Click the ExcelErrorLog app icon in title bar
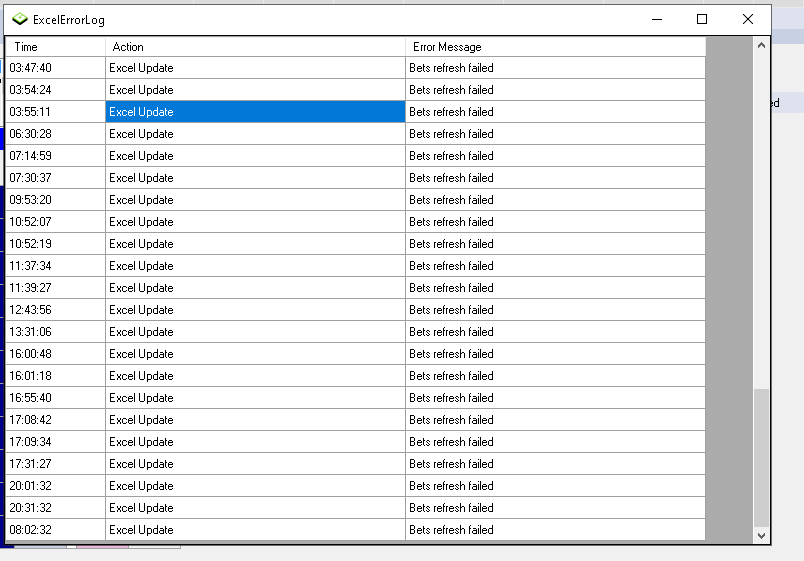 coord(19,19)
